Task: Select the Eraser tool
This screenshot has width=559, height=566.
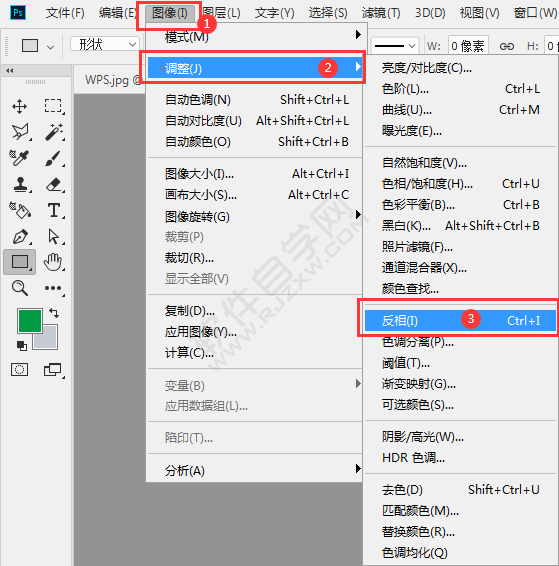Action: 54,184
